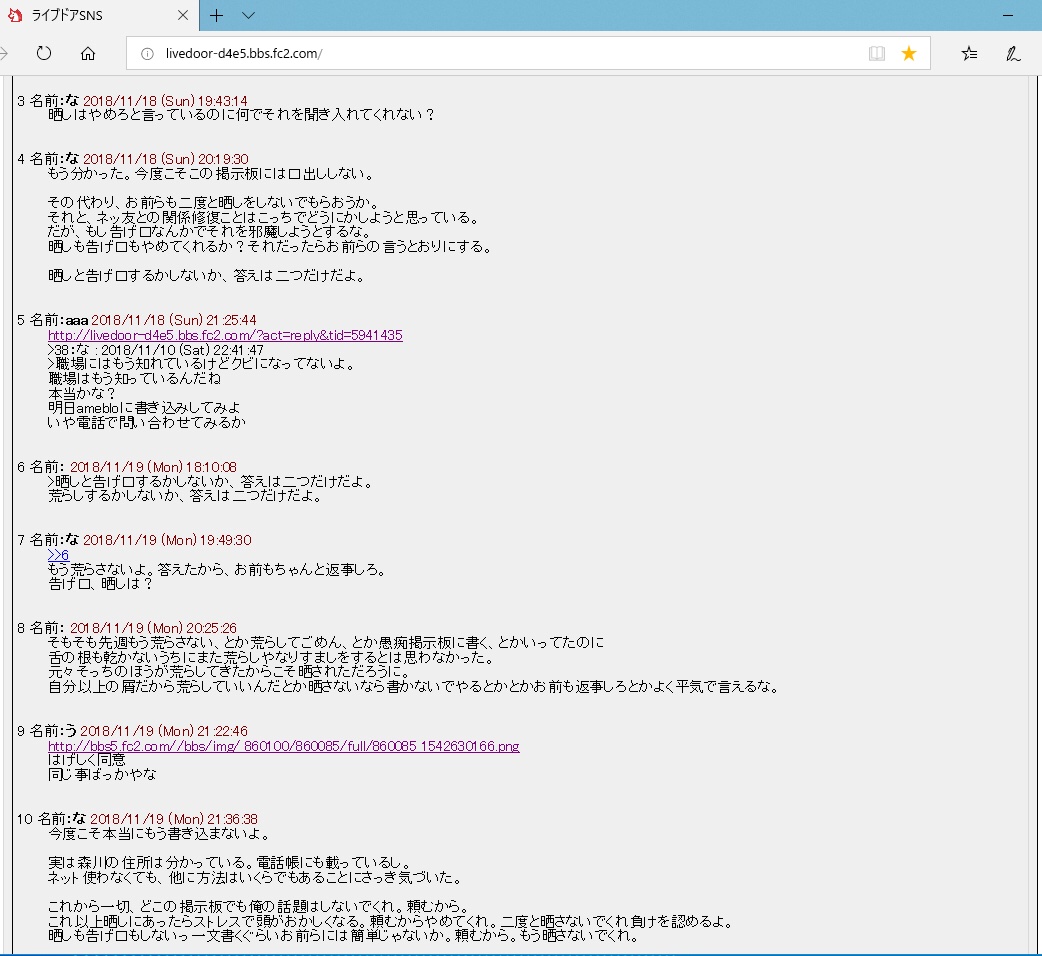Open the favorites hub icon
This screenshot has width=1042, height=956.
pos(969,53)
